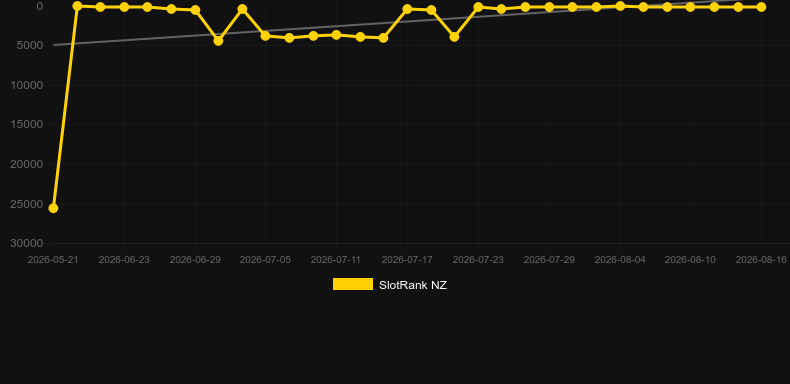Click the 10000 y-axis label
This screenshot has height=384, width=790.
(27, 85)
